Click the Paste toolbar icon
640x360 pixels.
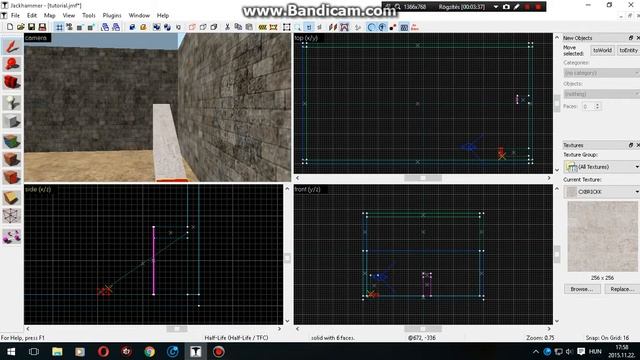[249, 27]
